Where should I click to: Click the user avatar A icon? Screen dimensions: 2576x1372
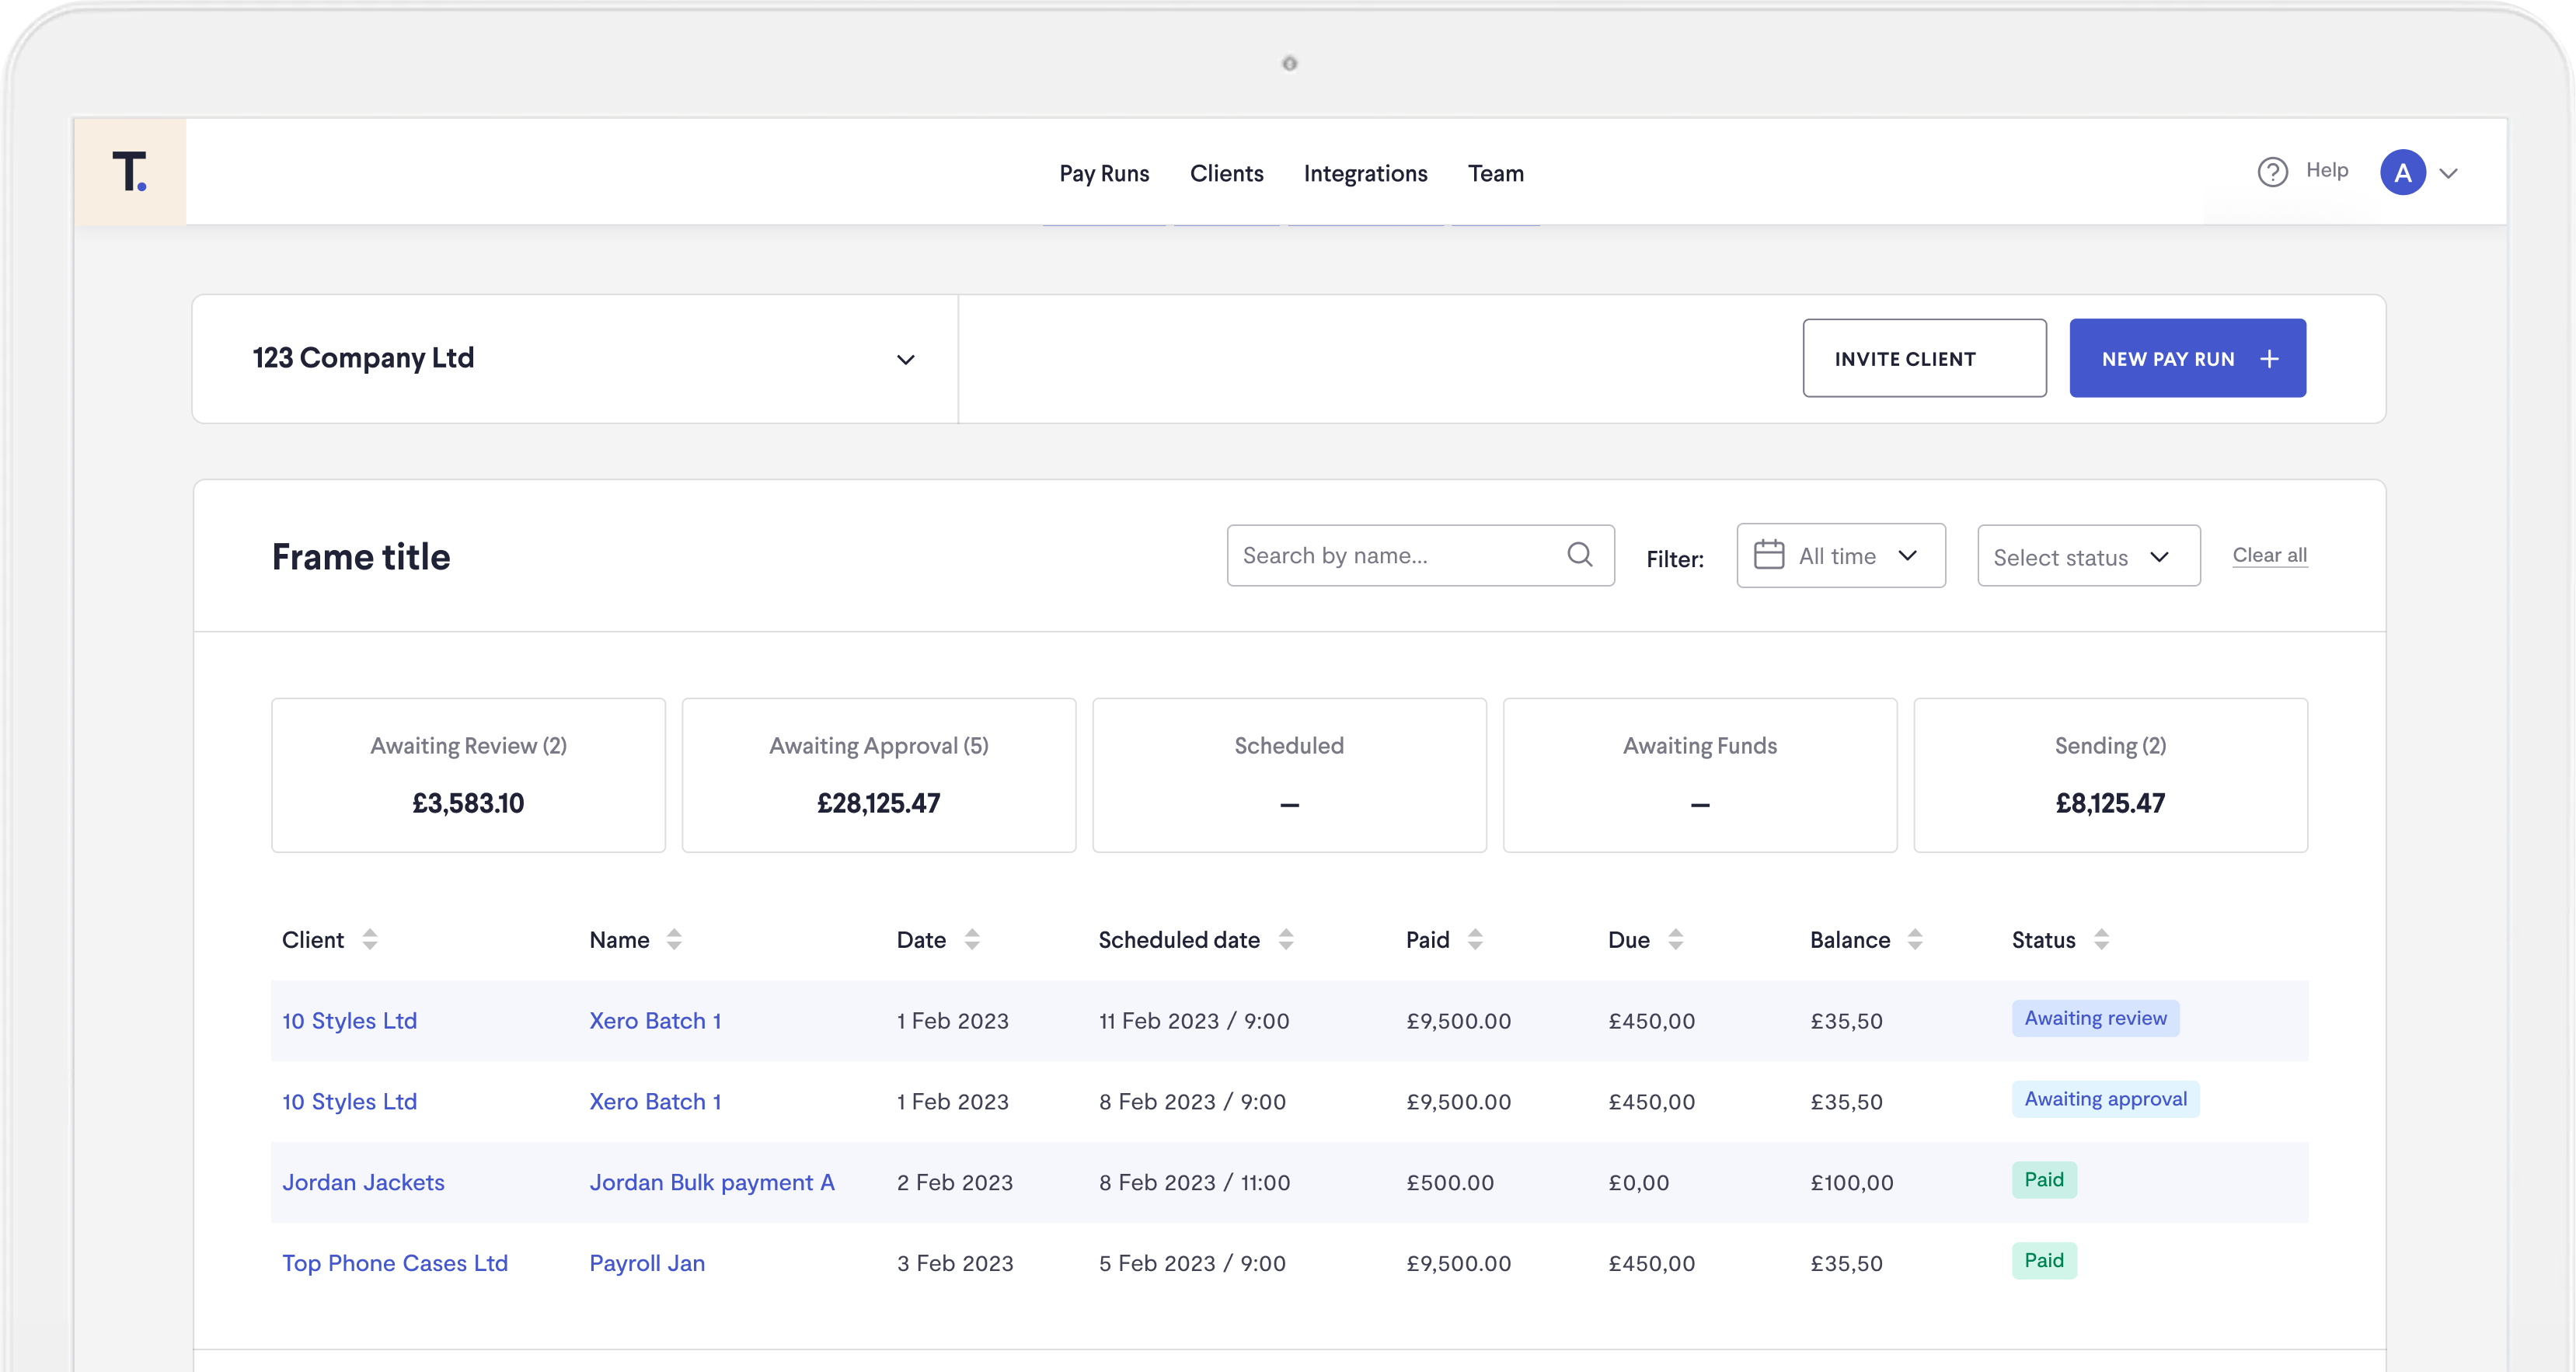[2402, 172]
